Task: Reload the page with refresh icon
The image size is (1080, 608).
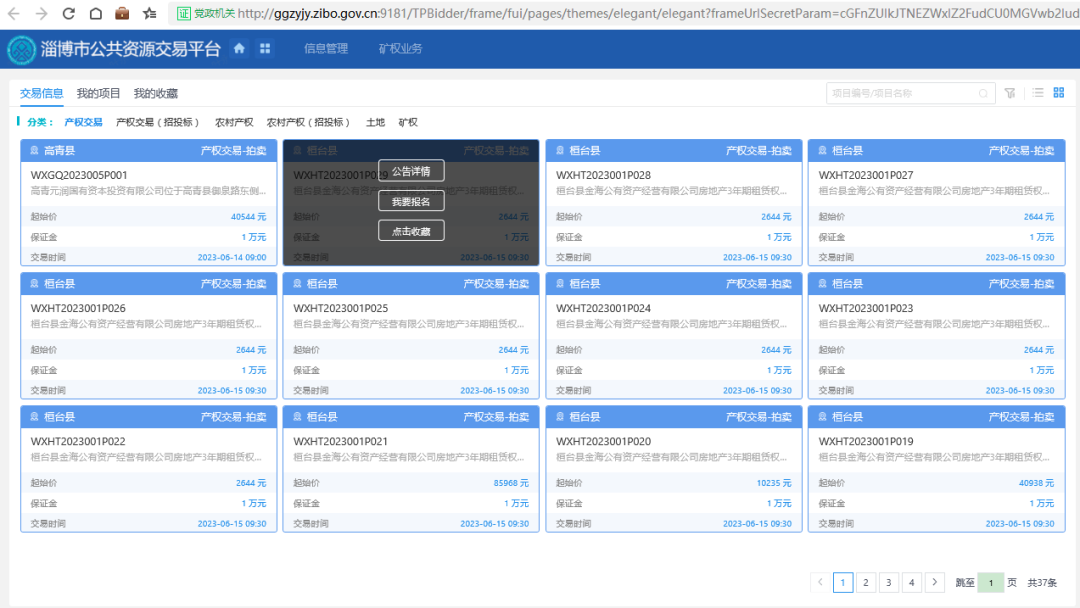Action: (68, 13)
